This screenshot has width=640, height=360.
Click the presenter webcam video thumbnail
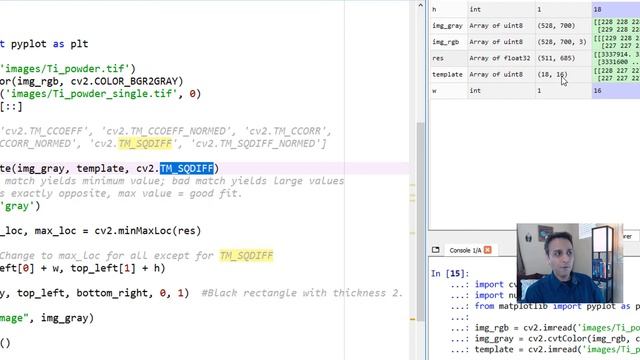(x=570, y=262)
